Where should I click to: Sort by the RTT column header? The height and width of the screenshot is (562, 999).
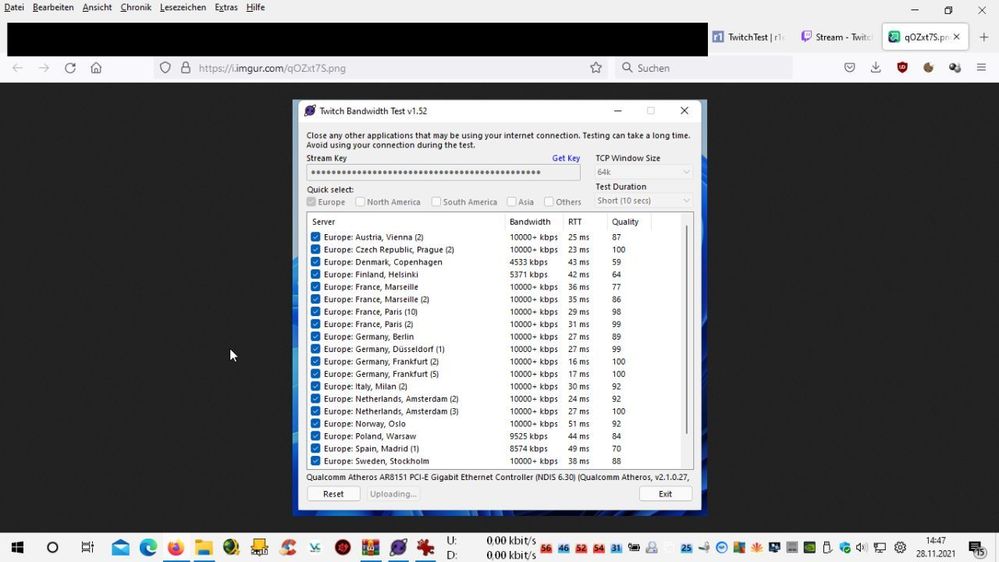[x=585, y=222]
